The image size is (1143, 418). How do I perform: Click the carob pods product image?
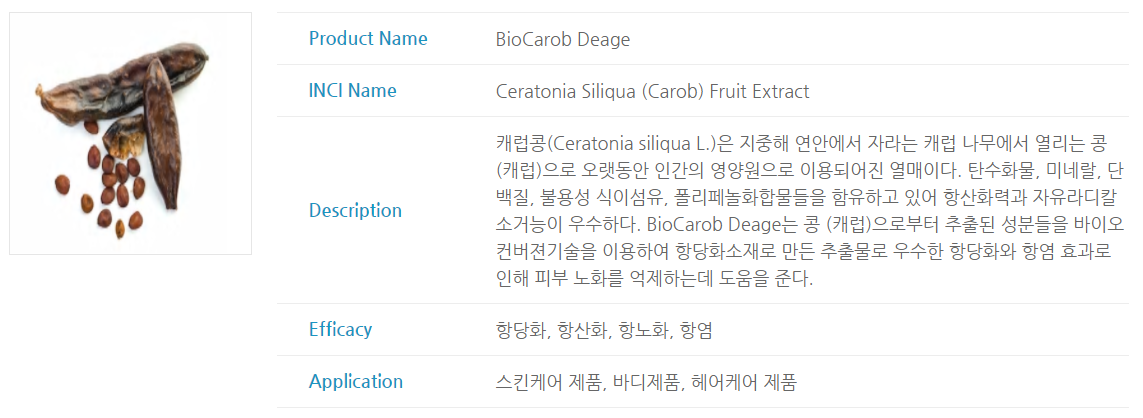[x=130, y=133]
